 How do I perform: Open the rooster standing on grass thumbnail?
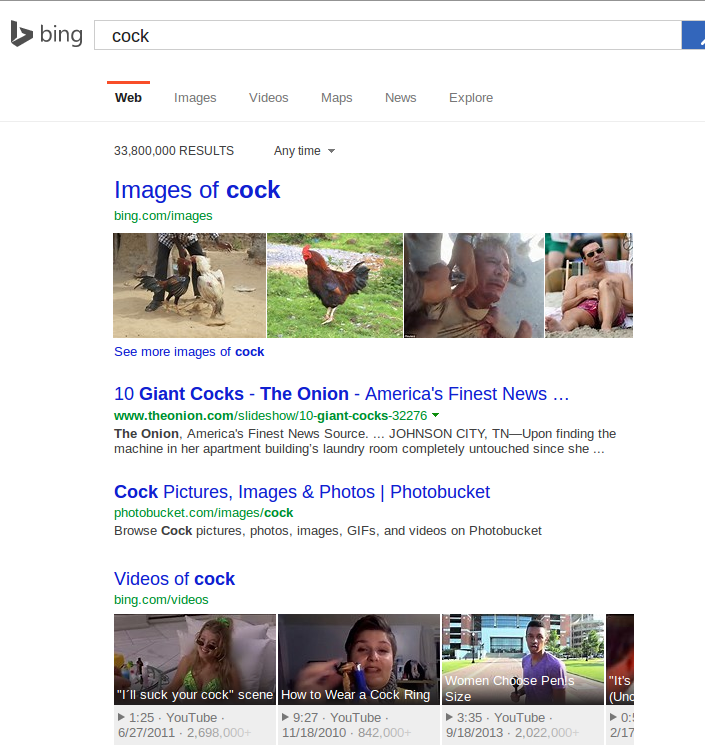click(x=334, y=285)
